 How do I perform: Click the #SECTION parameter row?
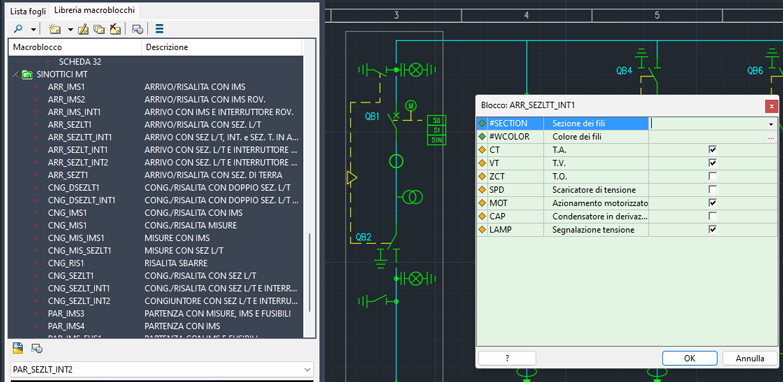pos(627,123)
